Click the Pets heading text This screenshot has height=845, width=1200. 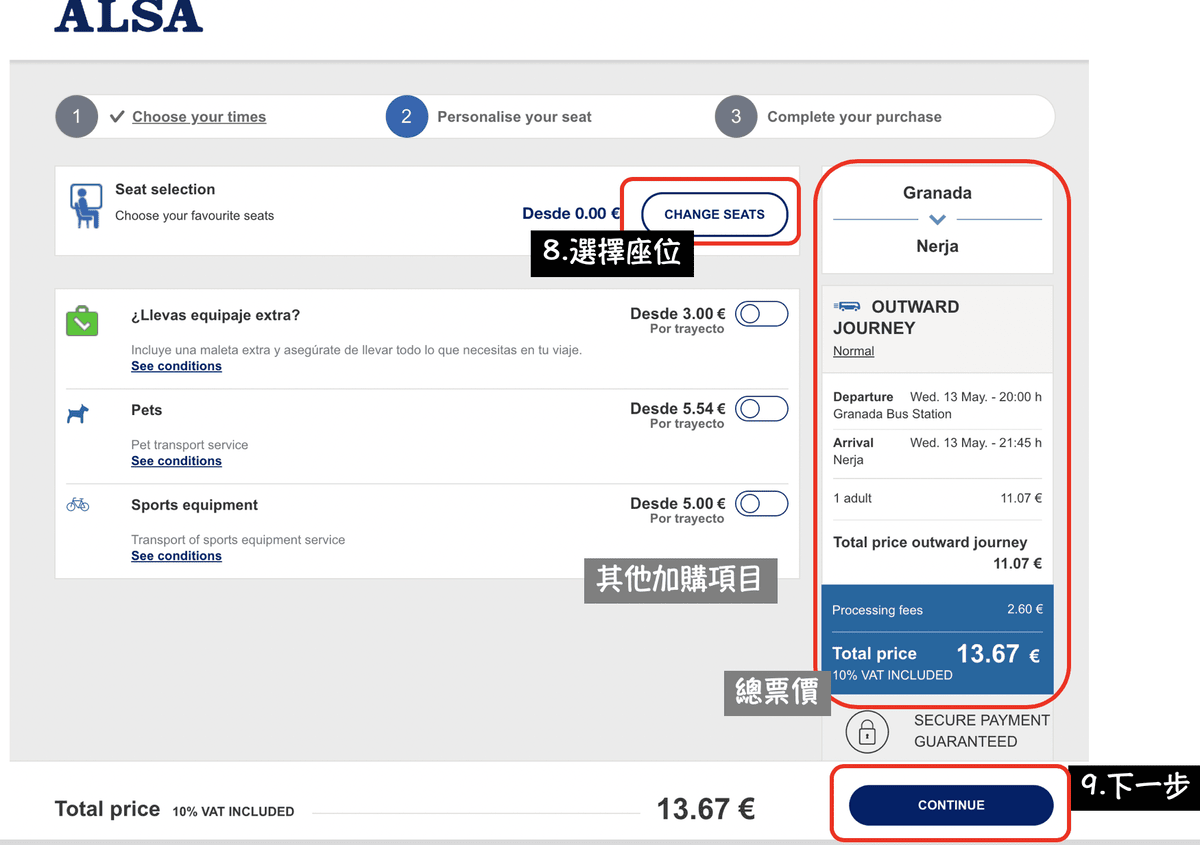(146, 410)
